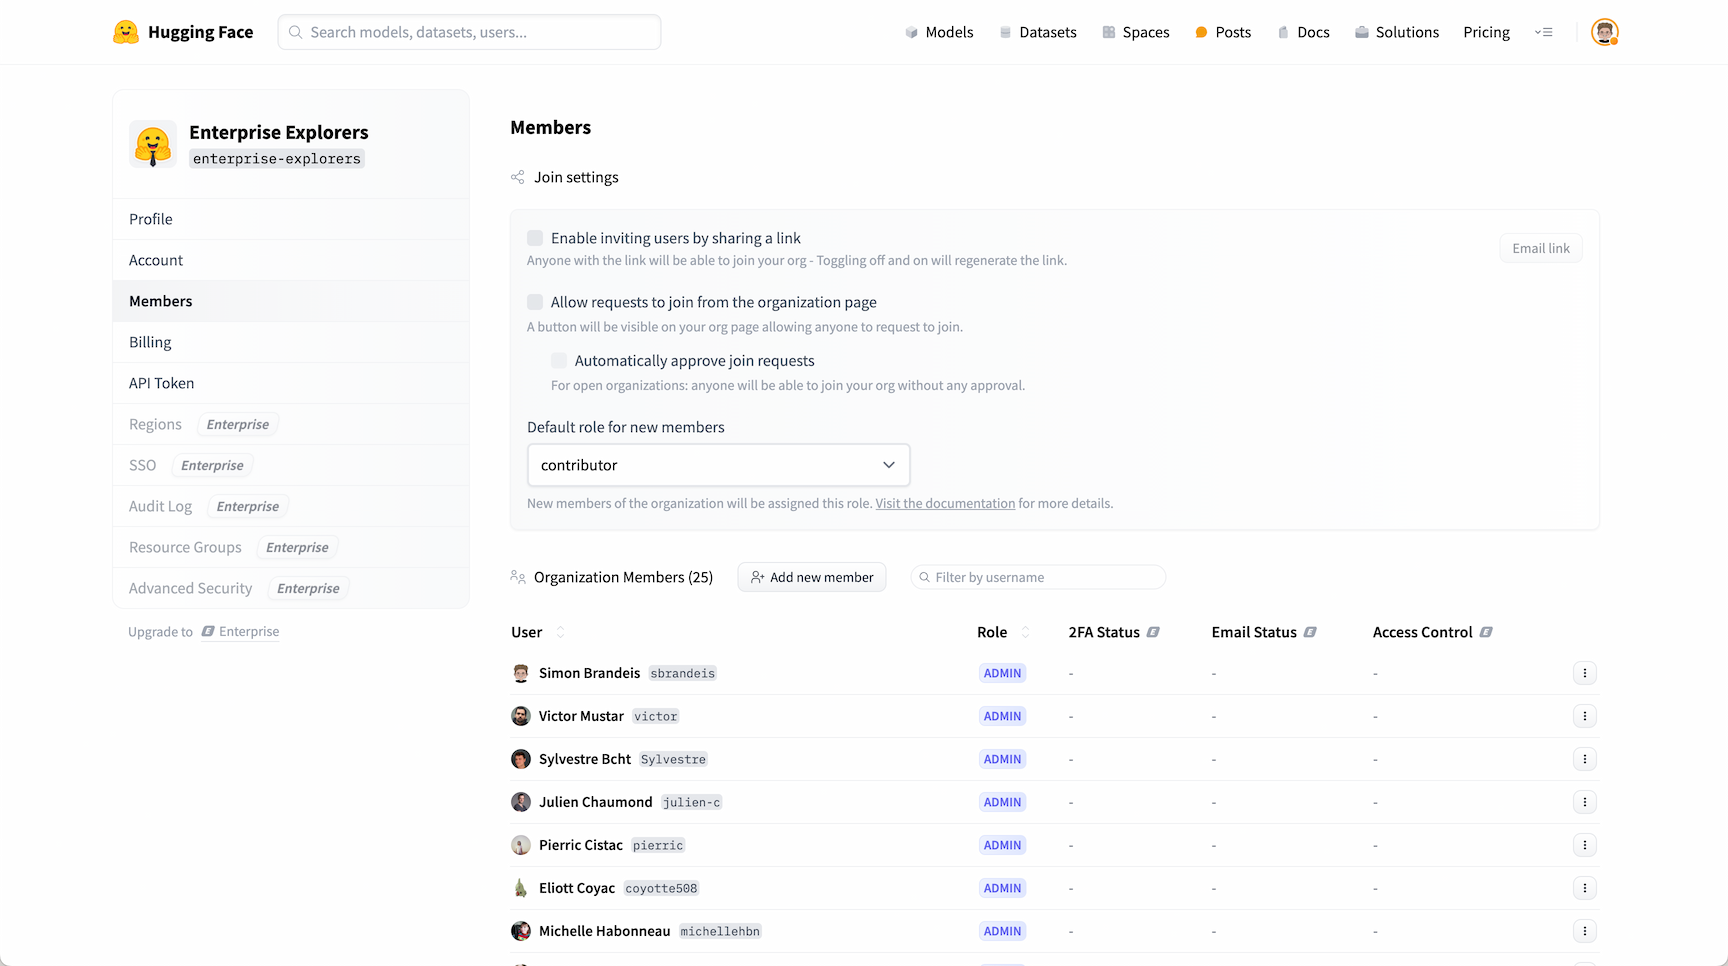This screenshot has height=966, width=1728.
Task: Check allow requests to join from organization page
Action: (x=535, y=302)
